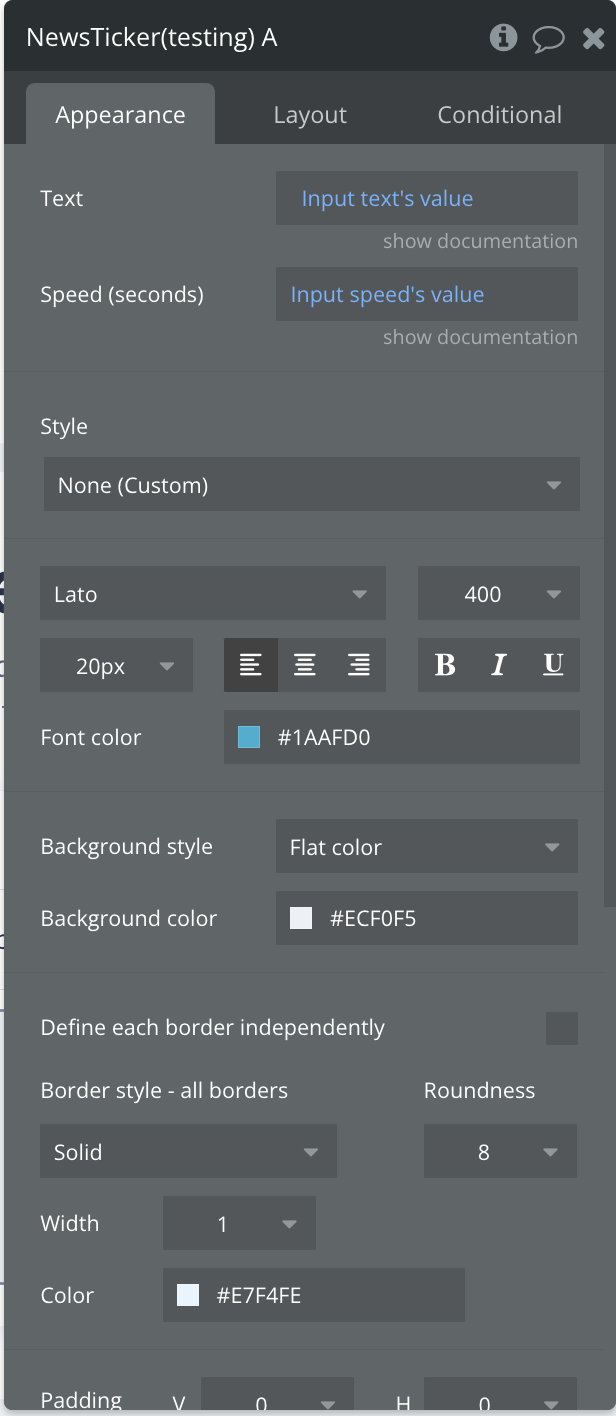The width and height of the screenshot is (616, 1416).
Task: Expand the Background style Flat color dropdown
Action: click(x=426, y=847)
